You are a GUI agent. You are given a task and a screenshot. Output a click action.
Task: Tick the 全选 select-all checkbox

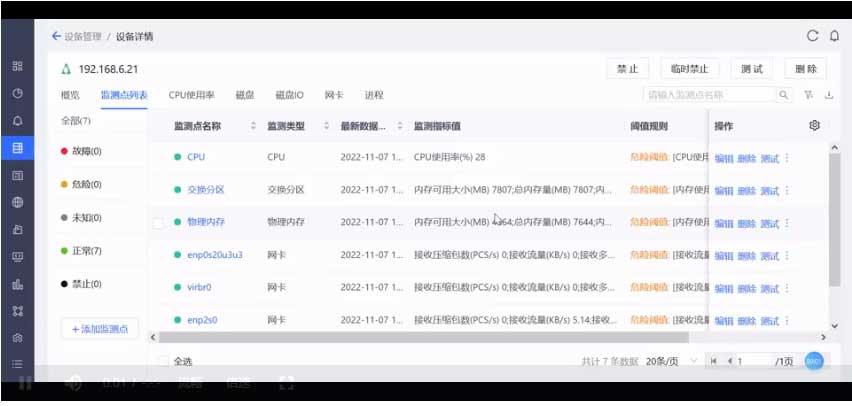click(164, 361)
